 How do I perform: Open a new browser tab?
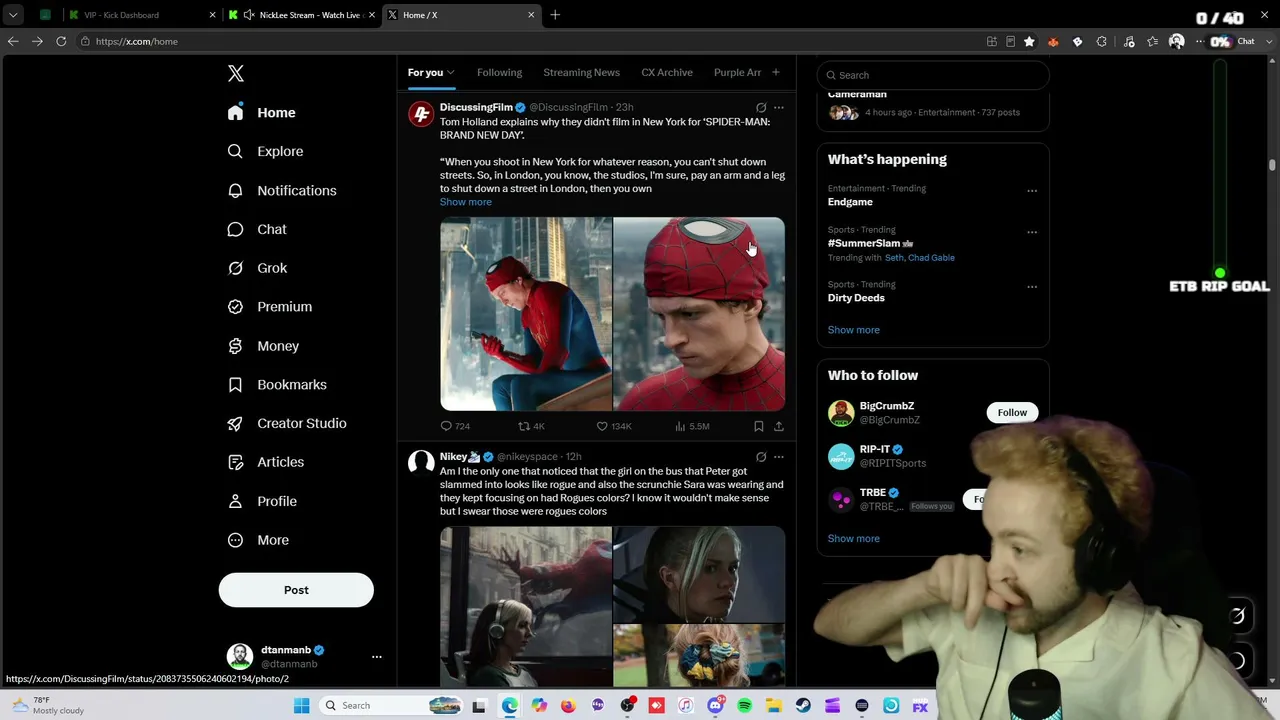[555, 15]
